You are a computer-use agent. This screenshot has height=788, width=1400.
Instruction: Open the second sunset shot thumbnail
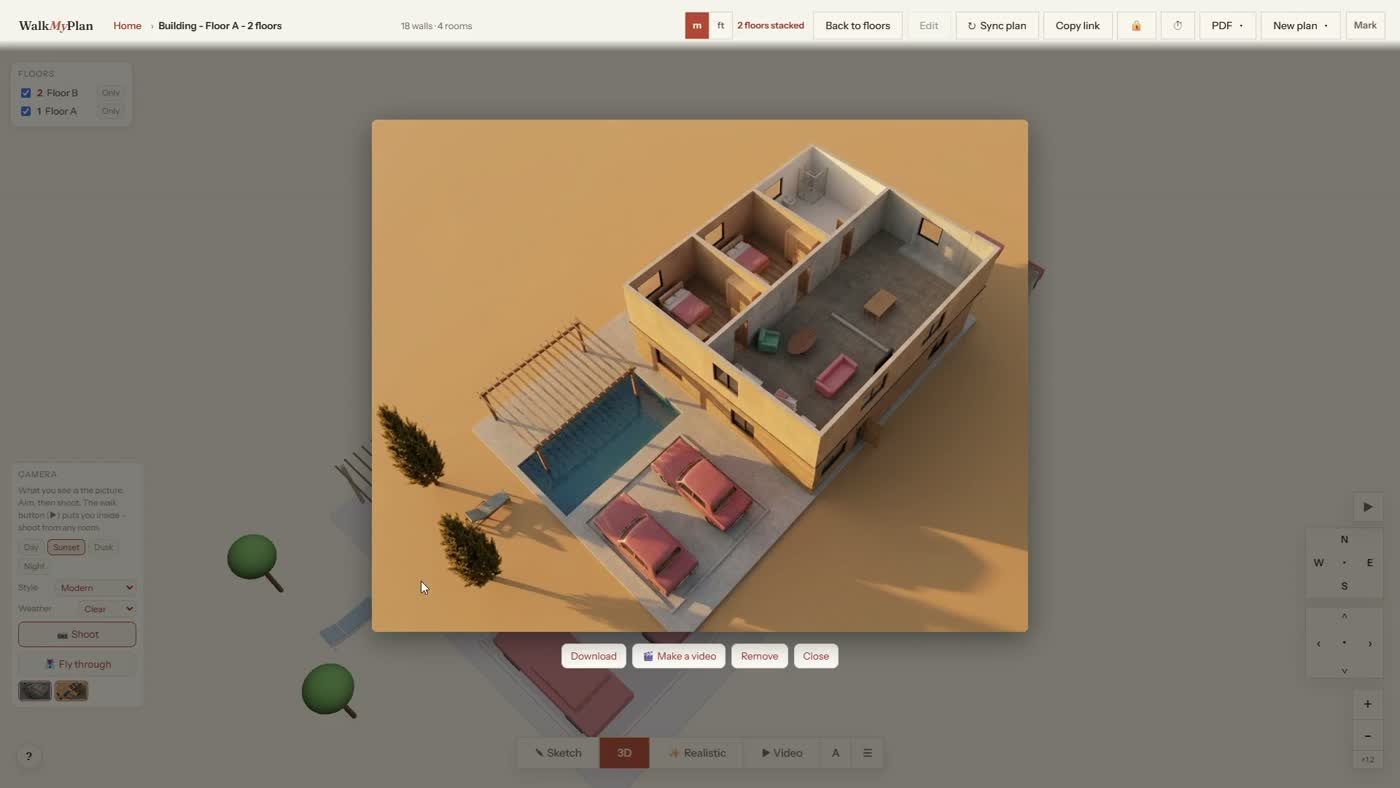(71, 691)
